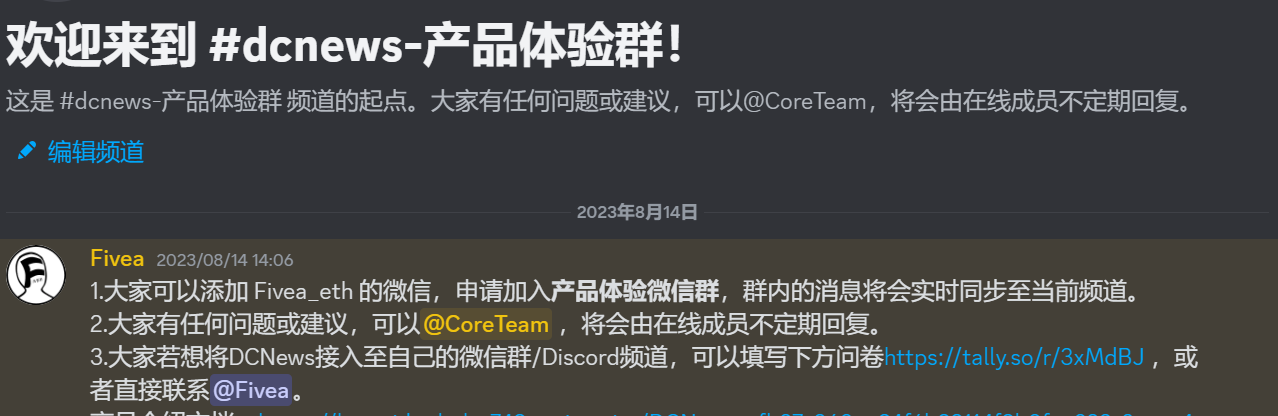
Task: Open Fivea's round profile avatar
Action: 36,274
